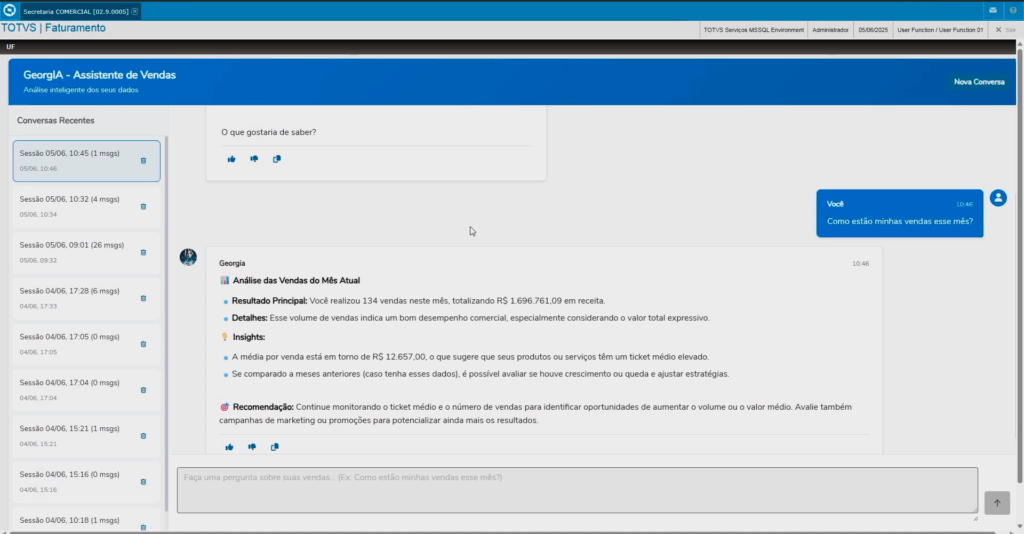This screenshot has height=534, width=1024.
Task: Close the Secretaria COMERCIAL tab
Action: (135, 12)
